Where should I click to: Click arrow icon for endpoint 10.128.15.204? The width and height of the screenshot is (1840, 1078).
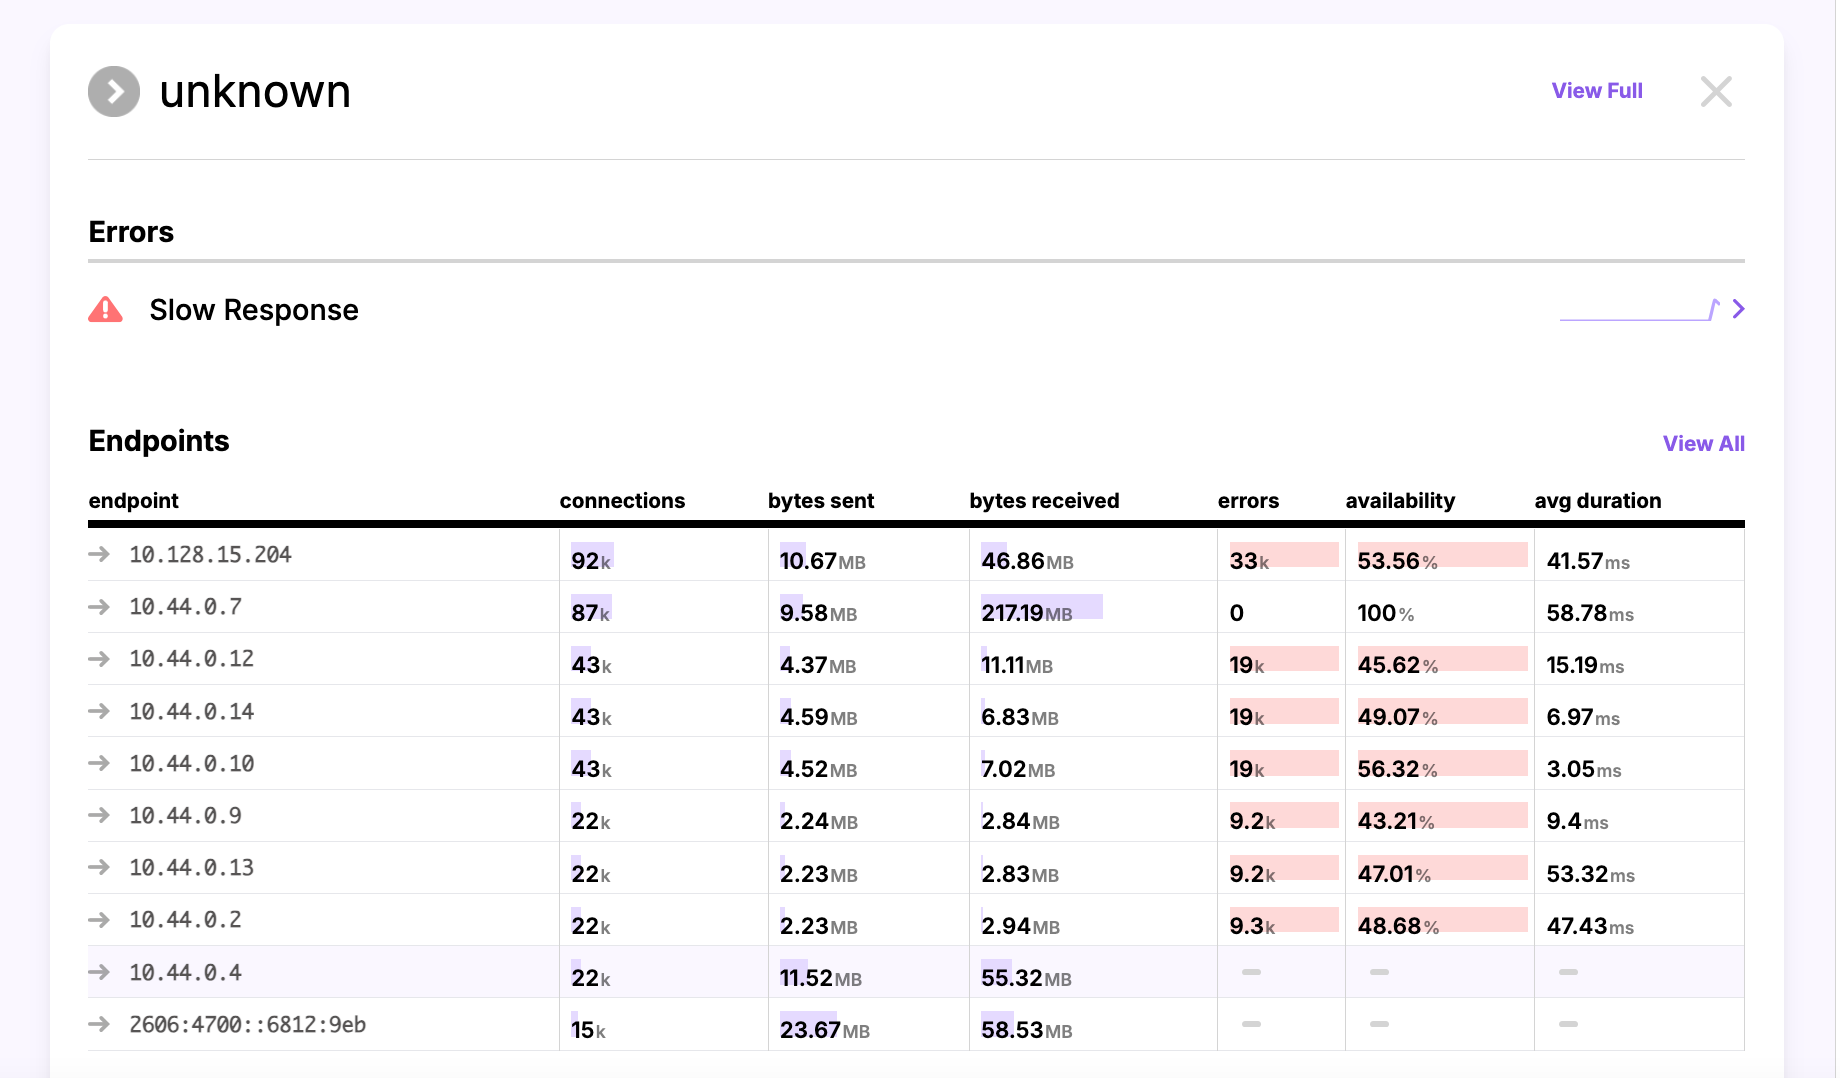[x=99, y=554]
